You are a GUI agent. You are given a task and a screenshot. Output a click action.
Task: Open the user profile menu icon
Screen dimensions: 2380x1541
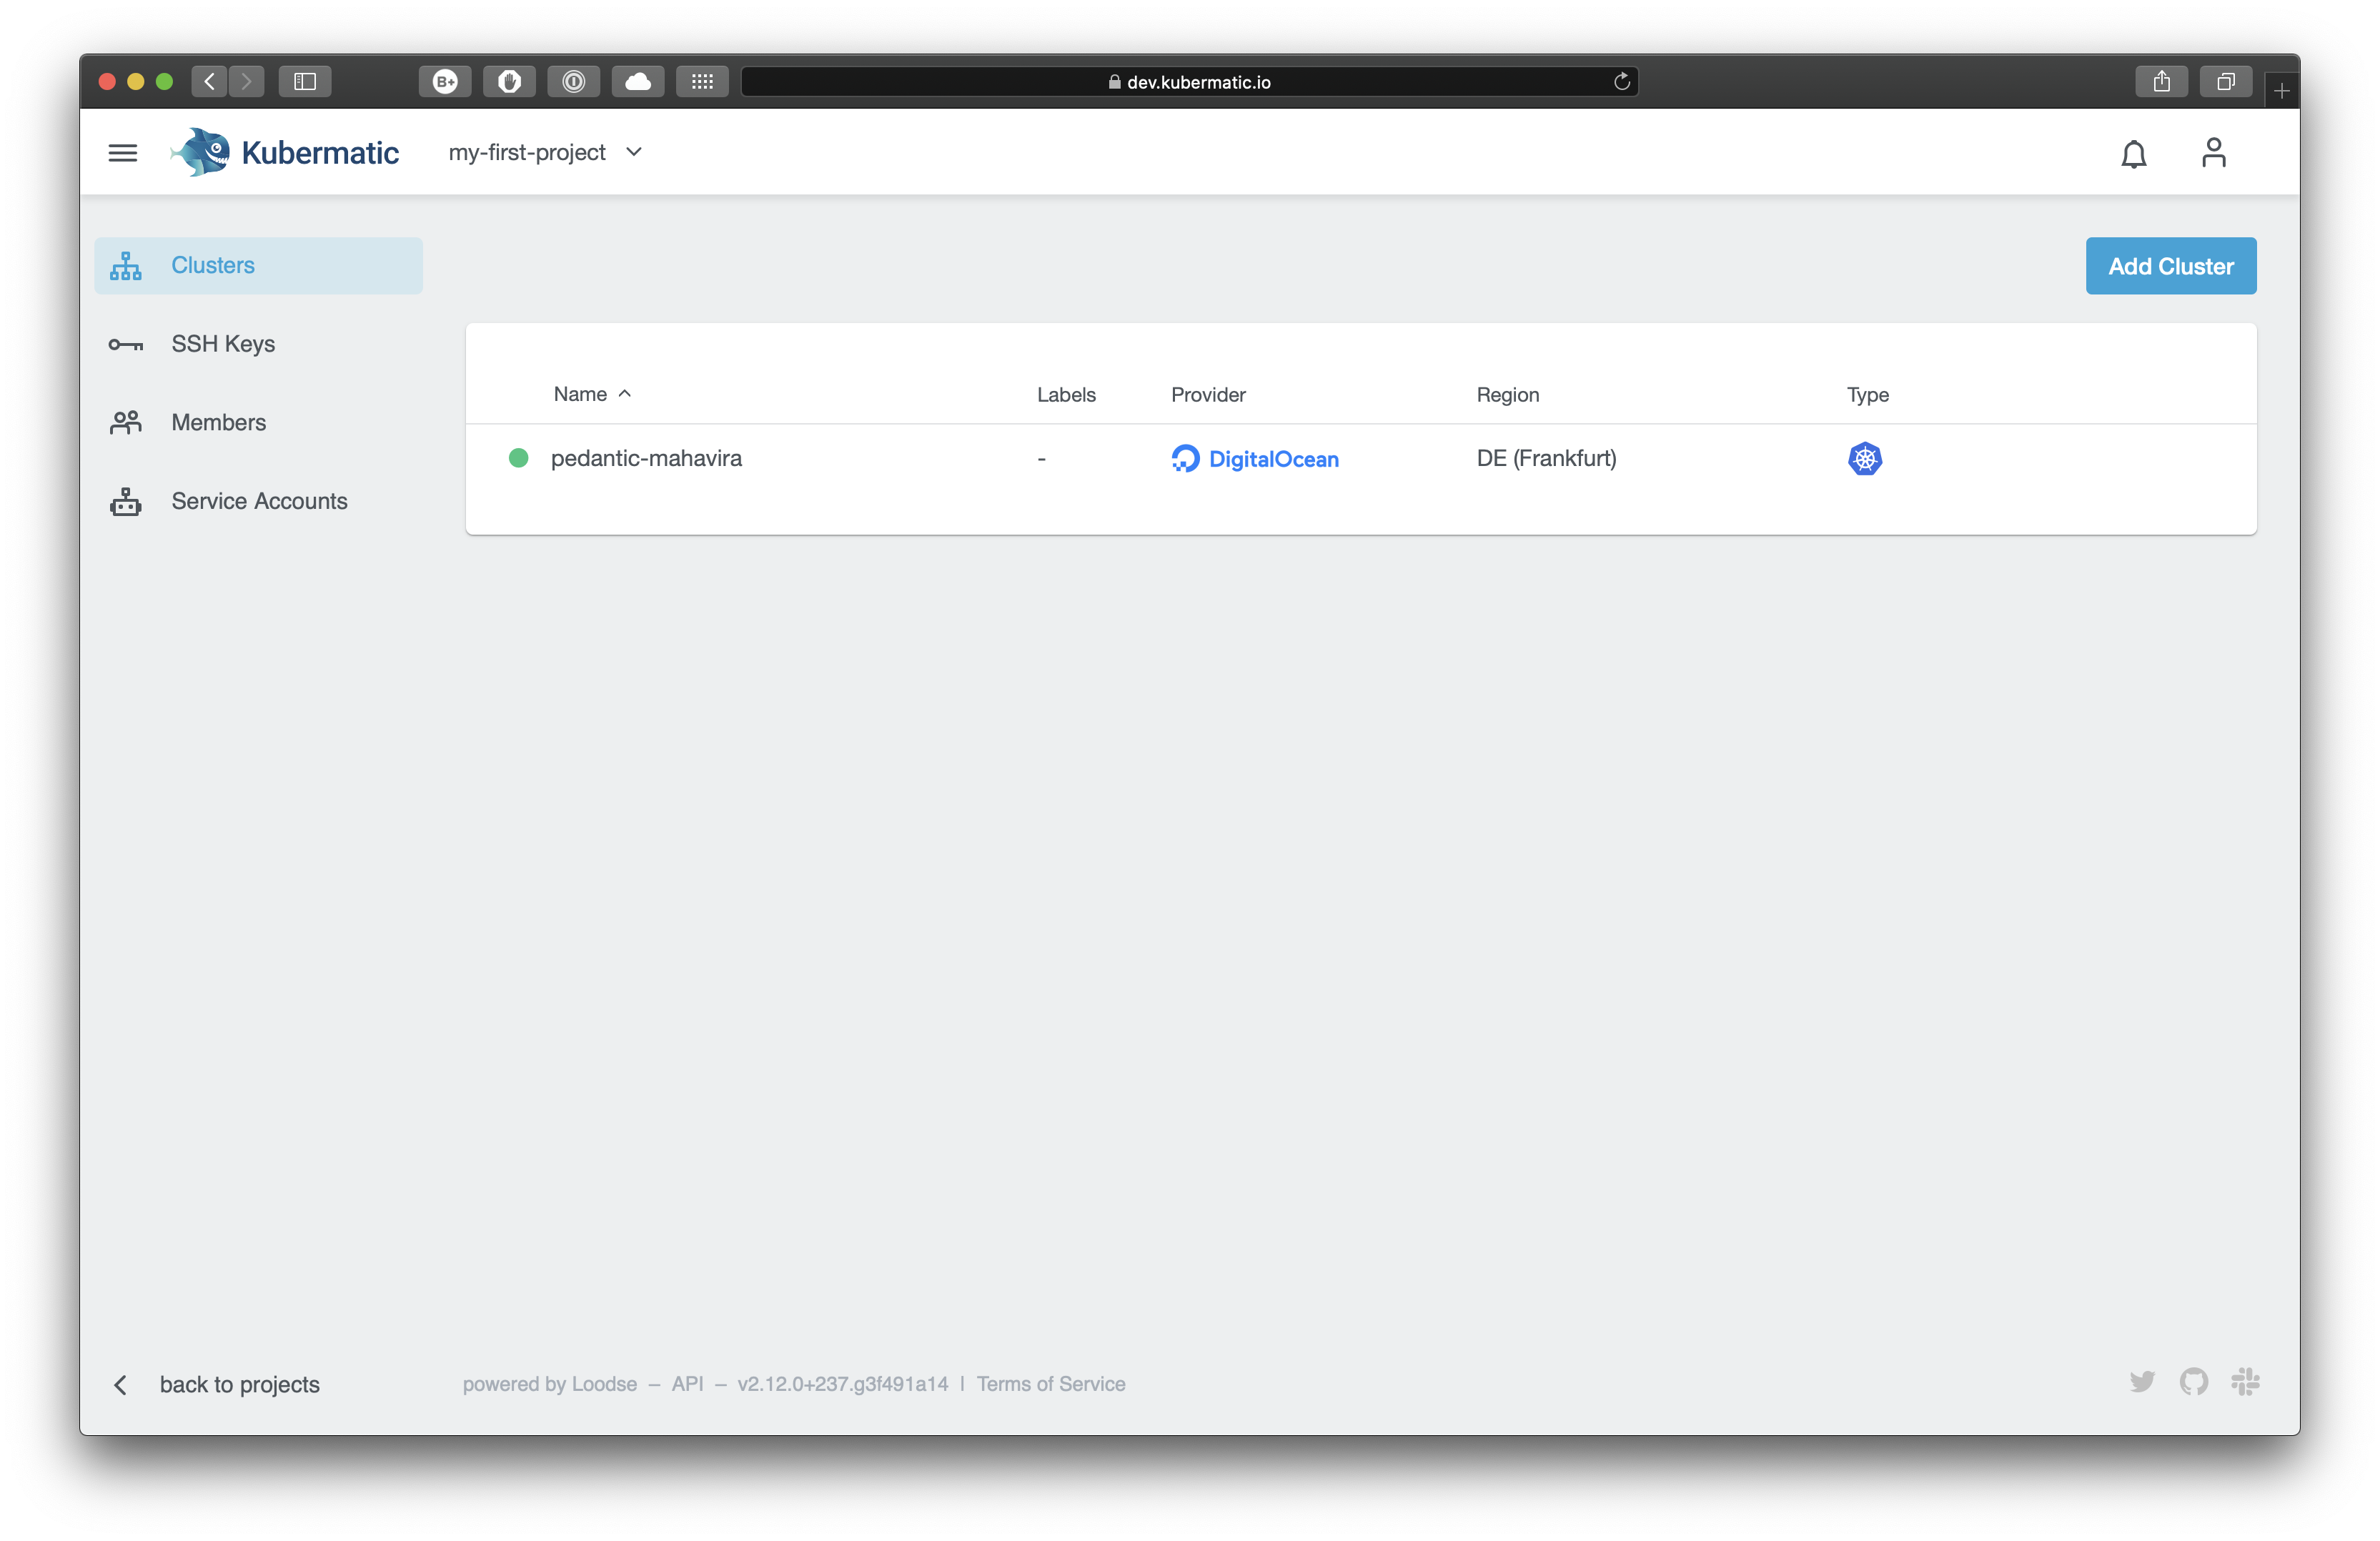click(2213, 153)
